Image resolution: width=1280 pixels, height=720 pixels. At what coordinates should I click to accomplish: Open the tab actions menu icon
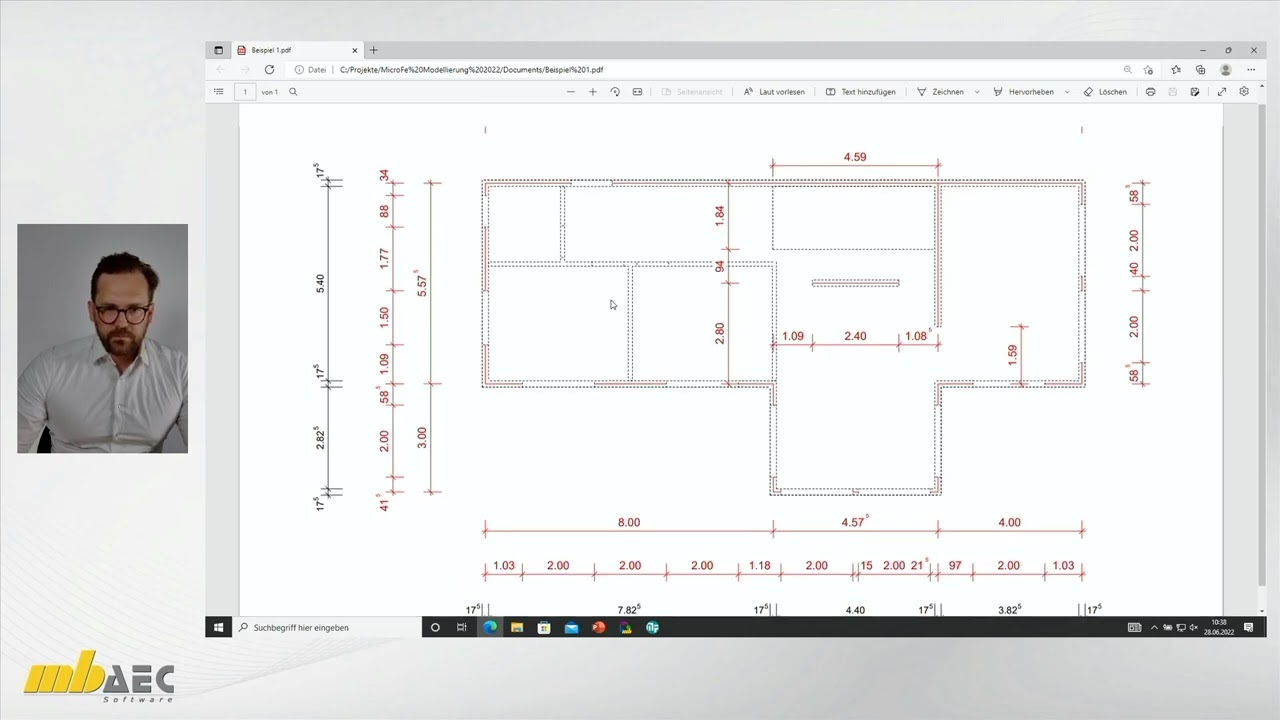click(x=218, y=50)
